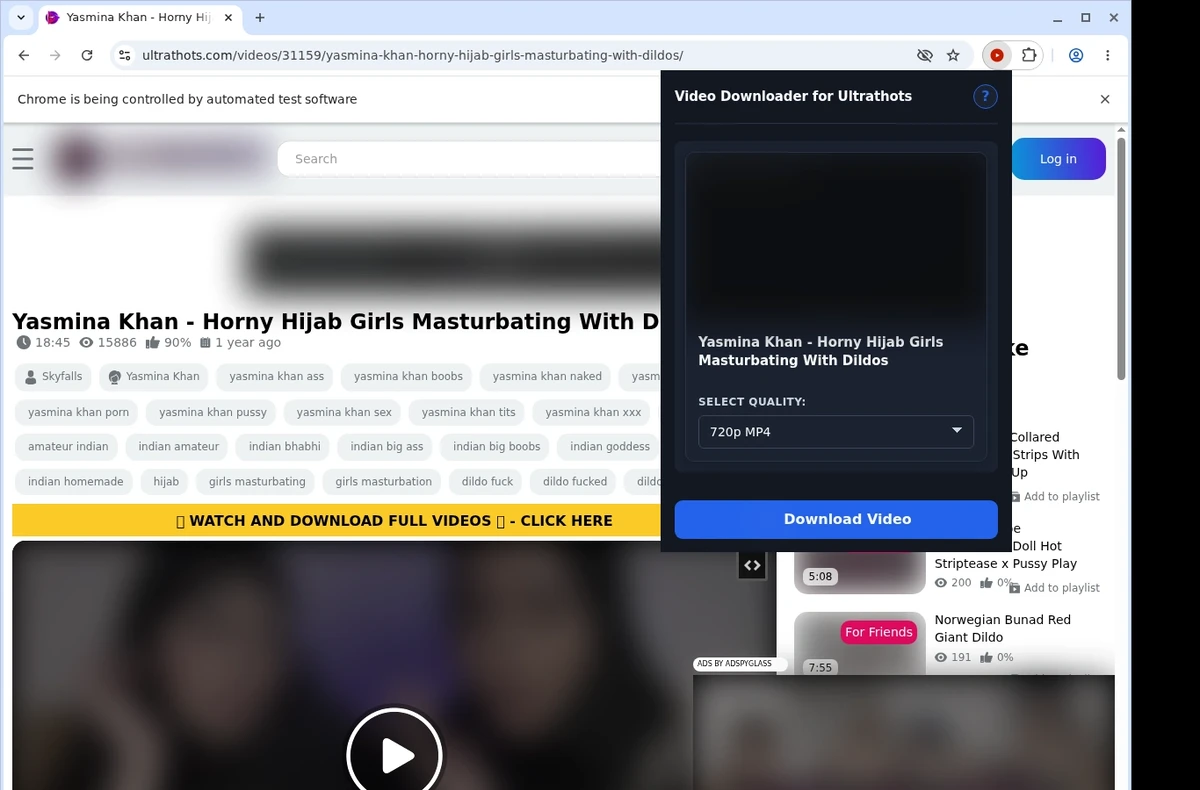
Task: Click the video preview thumbnail in the downloader popup
Action: 836,236
